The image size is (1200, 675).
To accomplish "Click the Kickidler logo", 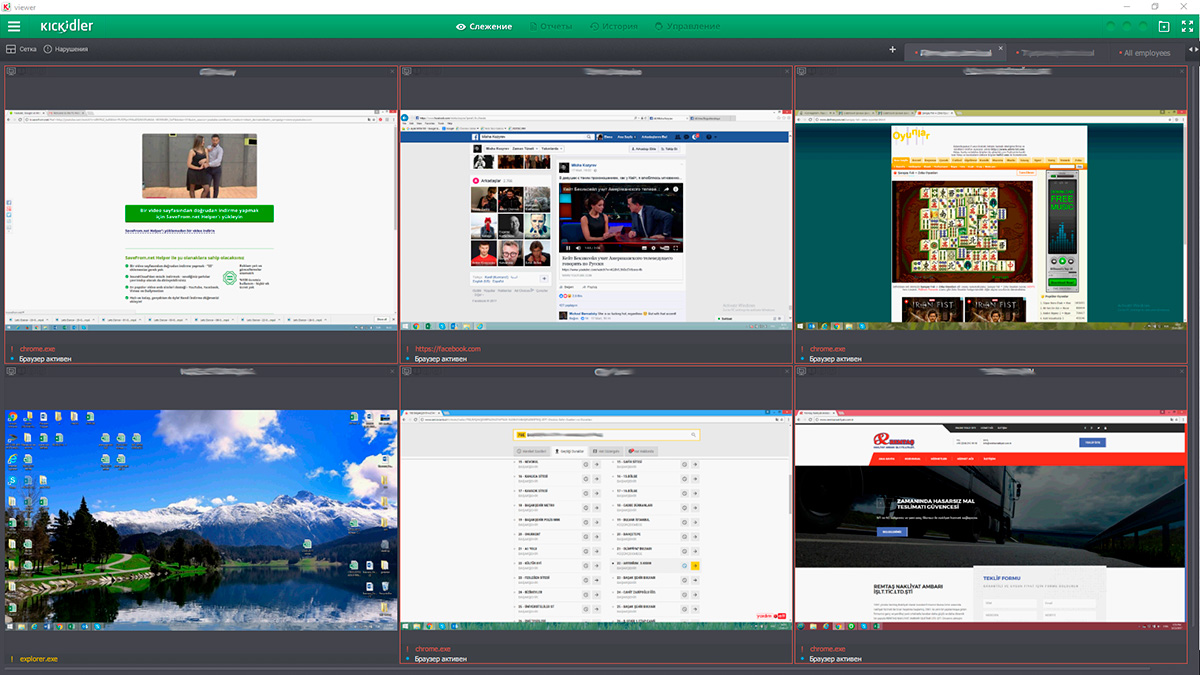I will pos(66,26).
